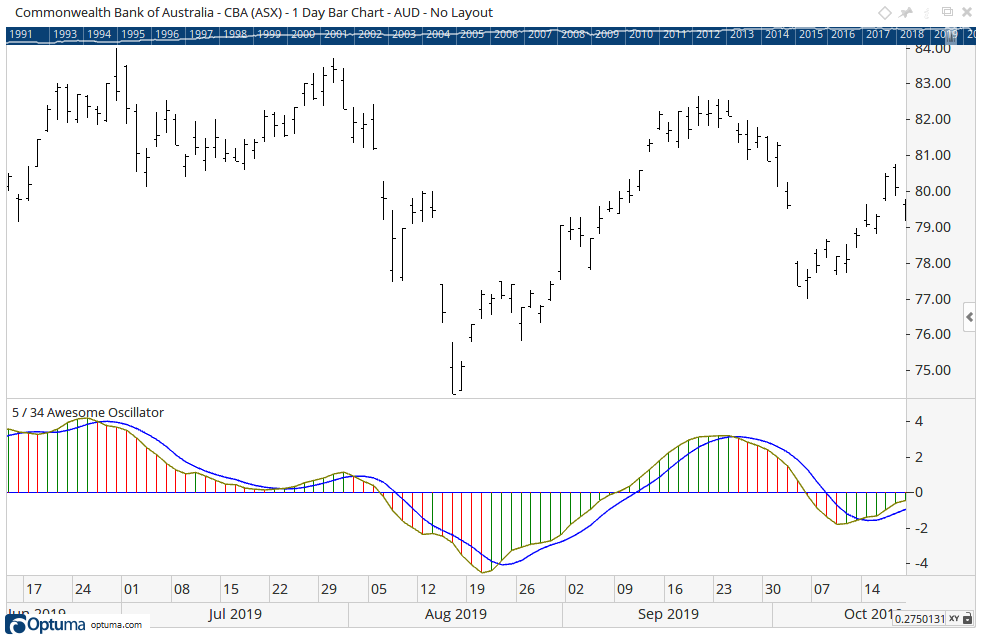The width and height of the screenshot is (982, 635).
Task: Expand side panel using left arrow tab
Action: coord(969,318)
